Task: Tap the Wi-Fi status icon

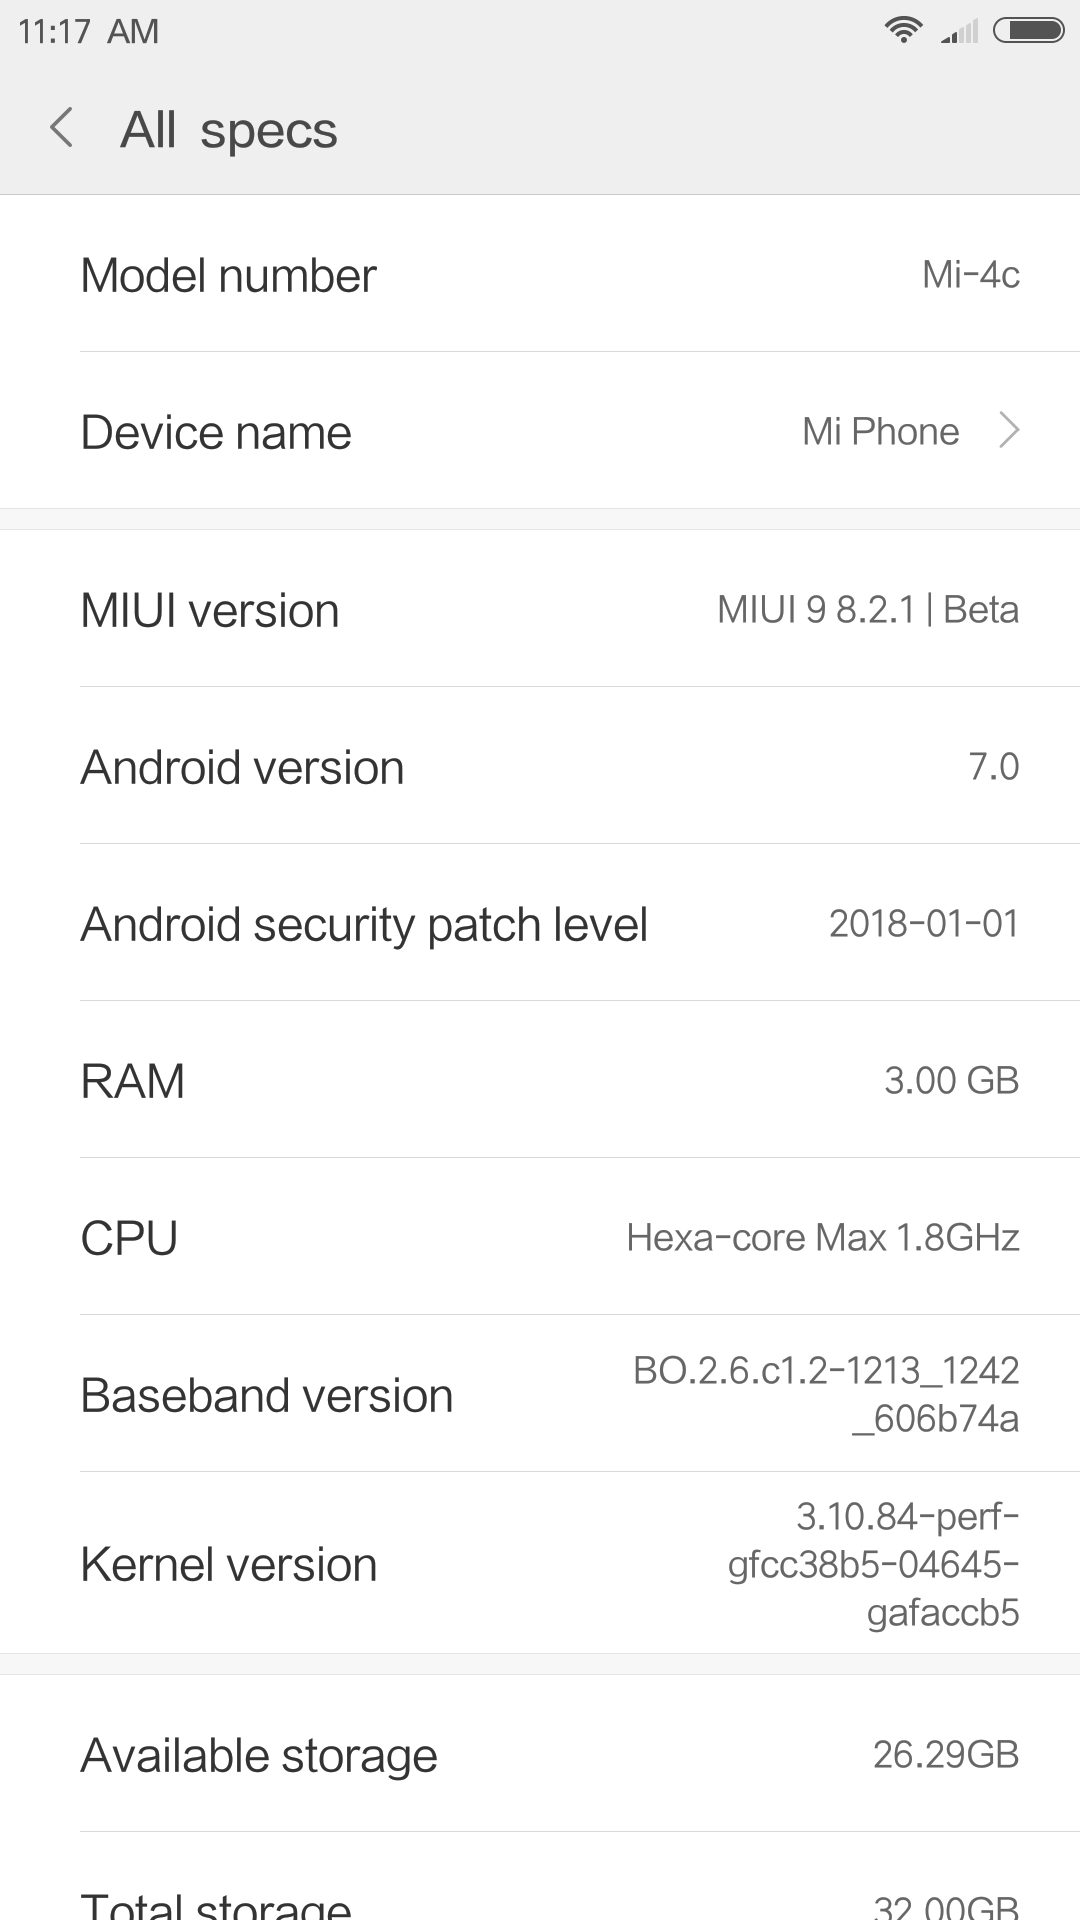Action: [x=903, y=31]
